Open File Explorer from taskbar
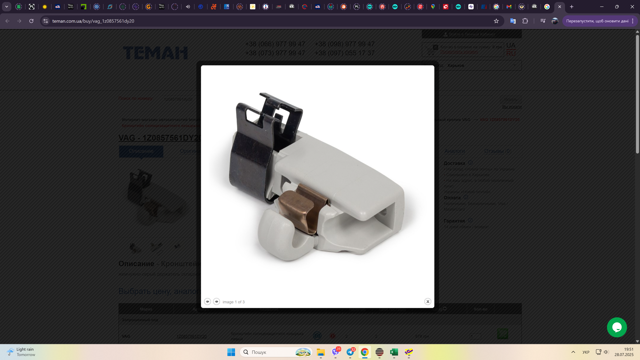 [x=321, y=352]
